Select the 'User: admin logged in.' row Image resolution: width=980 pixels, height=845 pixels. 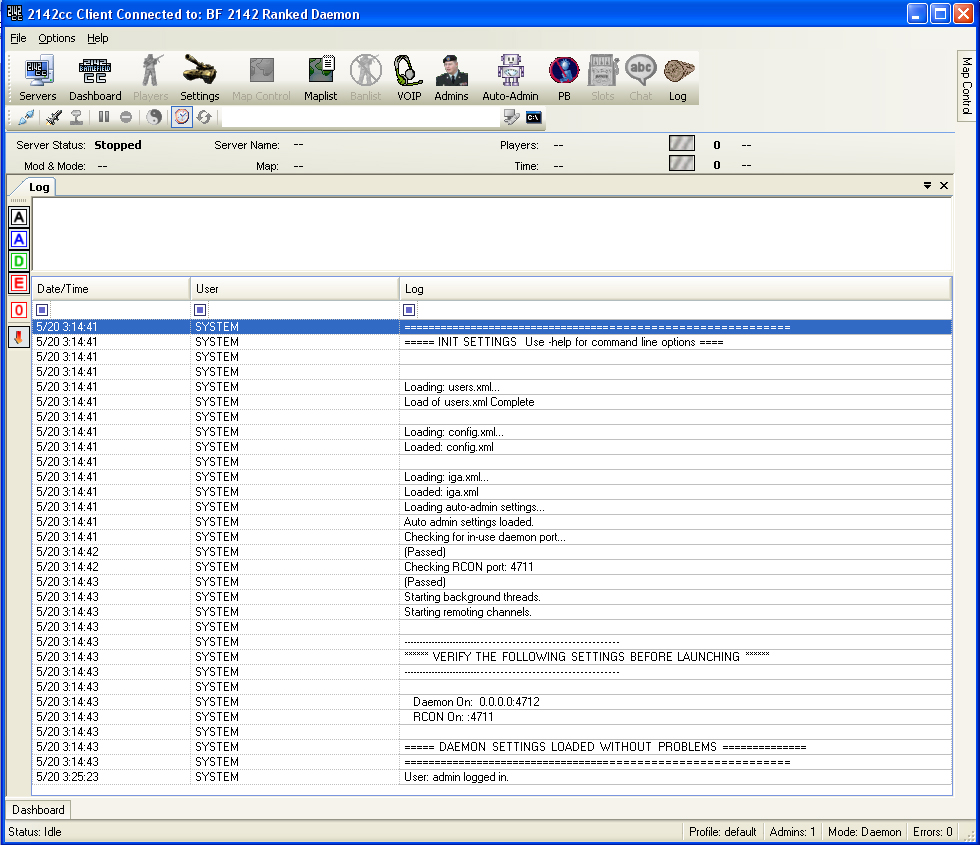click(x=492, y=777)
